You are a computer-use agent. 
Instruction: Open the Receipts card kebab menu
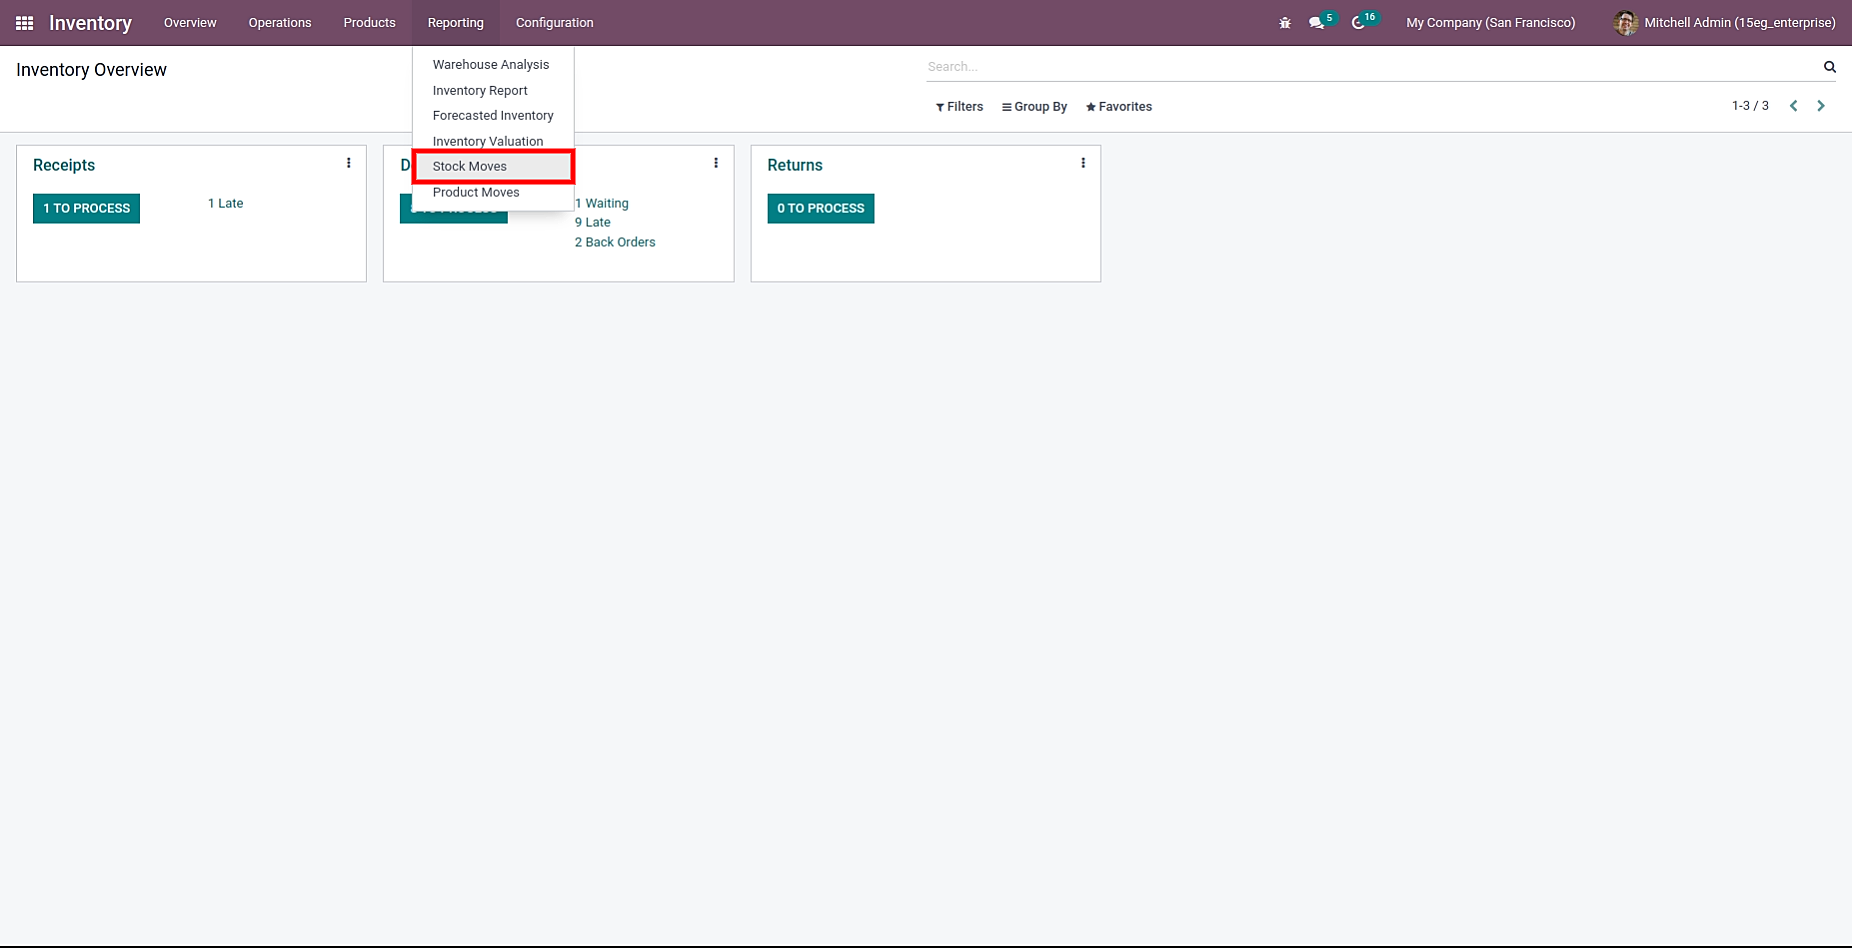pos(349,163)
